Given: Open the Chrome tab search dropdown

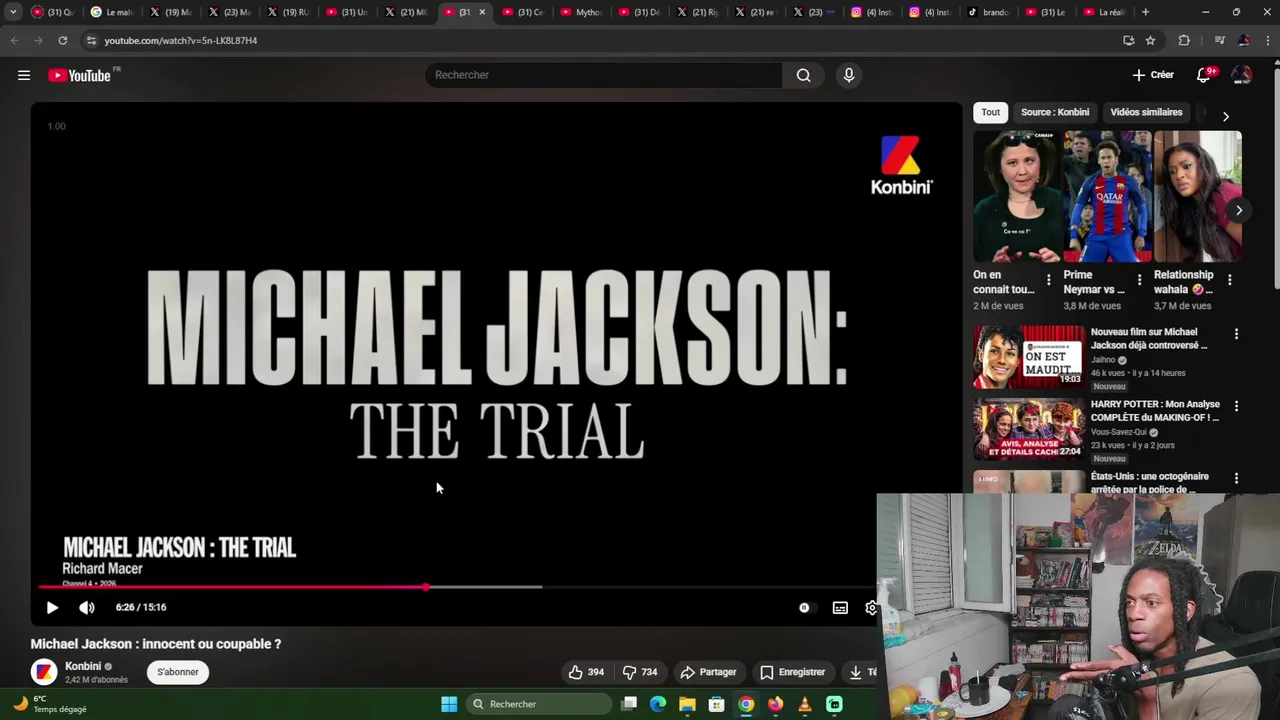Looking at the screenshot, I should (13, 12).
